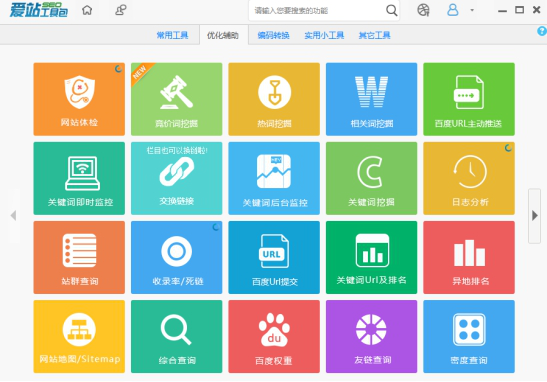Click the 爱站工具包 logo
547x382 pixels.
click(38, 10)
